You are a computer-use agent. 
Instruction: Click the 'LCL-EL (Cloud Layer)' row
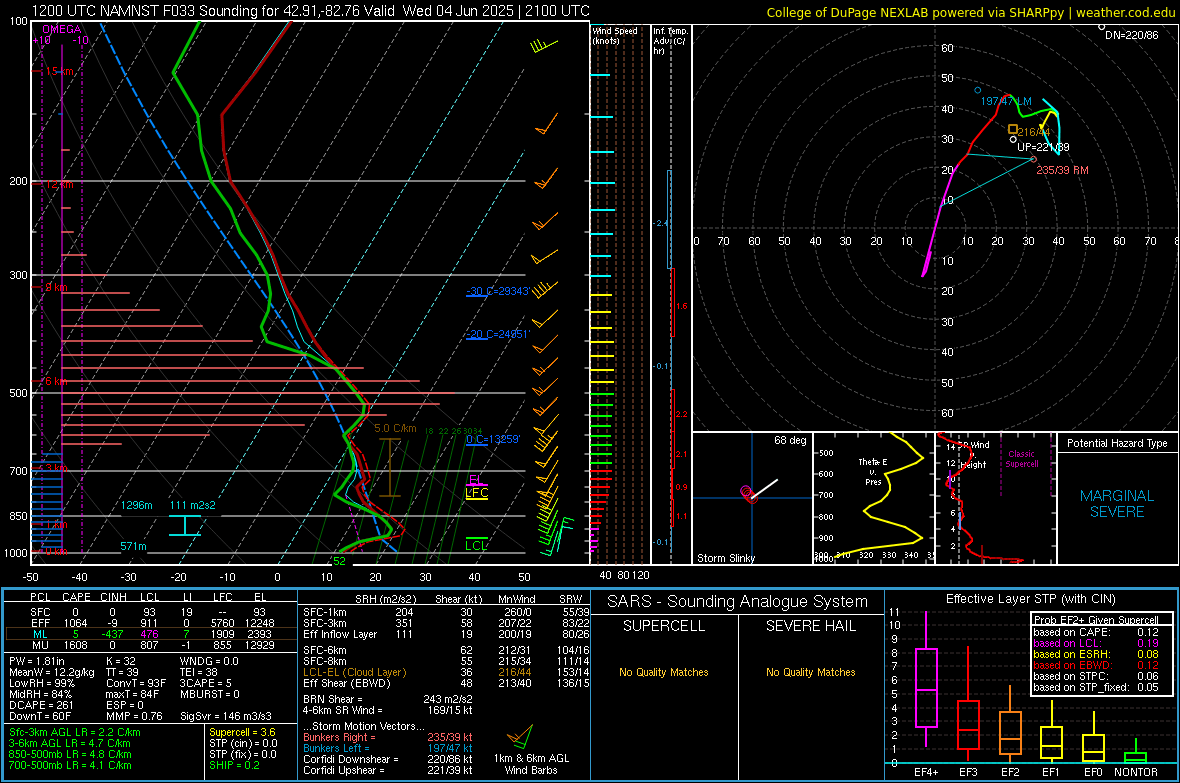(x=446, y=672)
